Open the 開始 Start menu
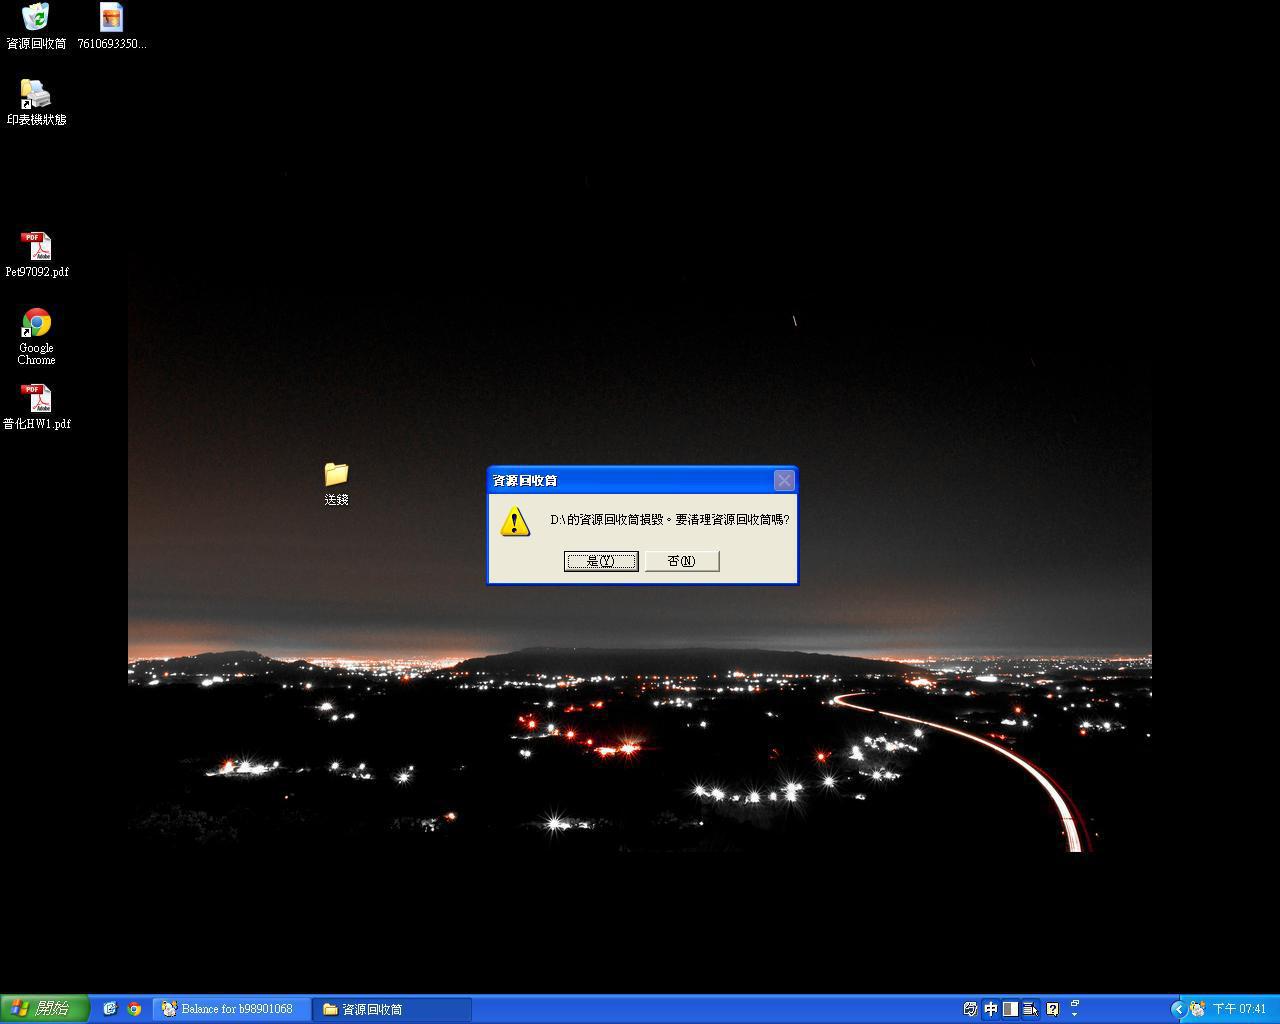Screen dimensions: 1280x1024 click(x=44, y=1009)
